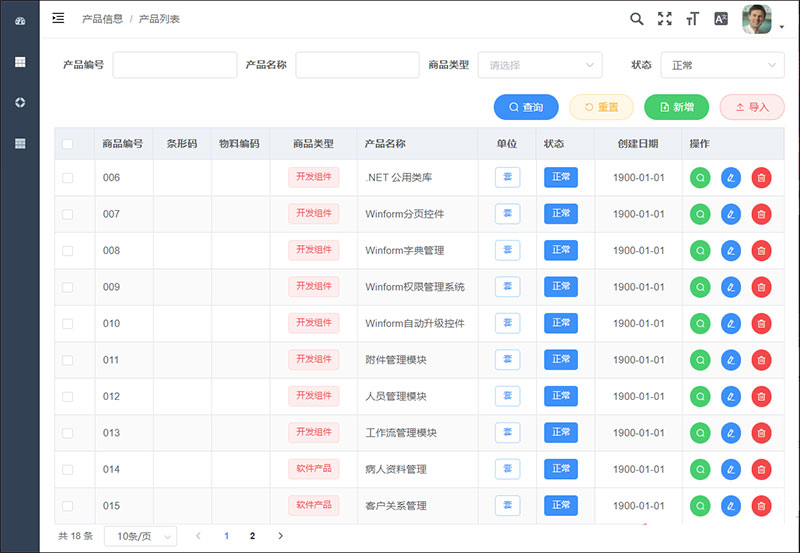The width and height of the screenshot is (800, 553).
Task: Click the 查询 search button
Action: 526,107
